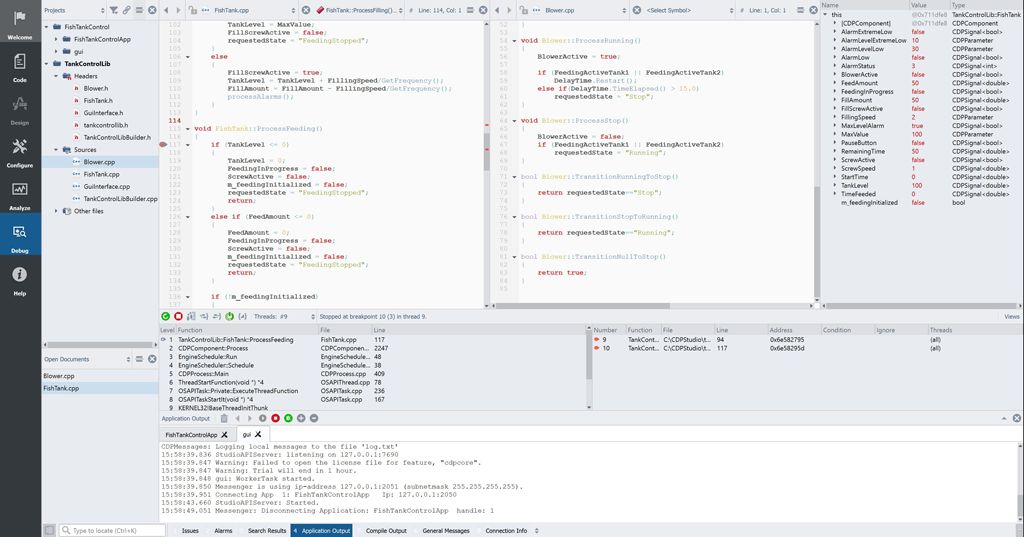Close the Projects side pane

click(x=152, y=10)
